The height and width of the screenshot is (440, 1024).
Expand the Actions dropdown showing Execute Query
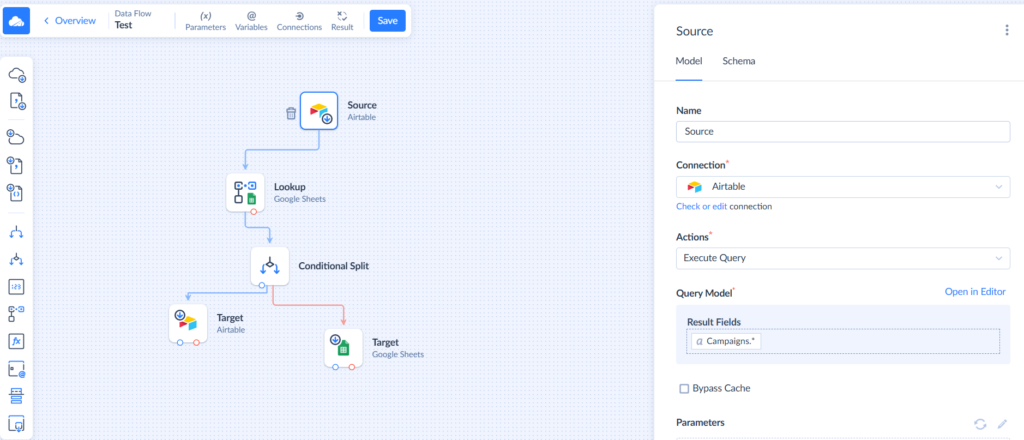point(842,258)
